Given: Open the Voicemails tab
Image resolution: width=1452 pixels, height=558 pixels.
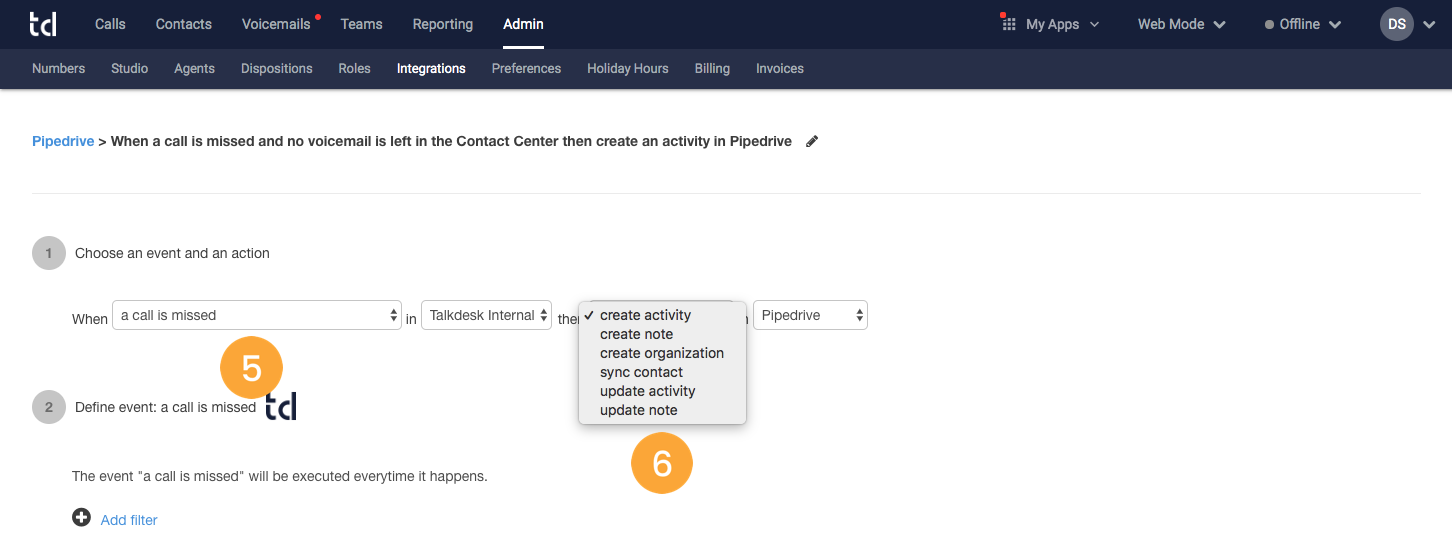Looking at the screenshot, I should coord(276,24).
